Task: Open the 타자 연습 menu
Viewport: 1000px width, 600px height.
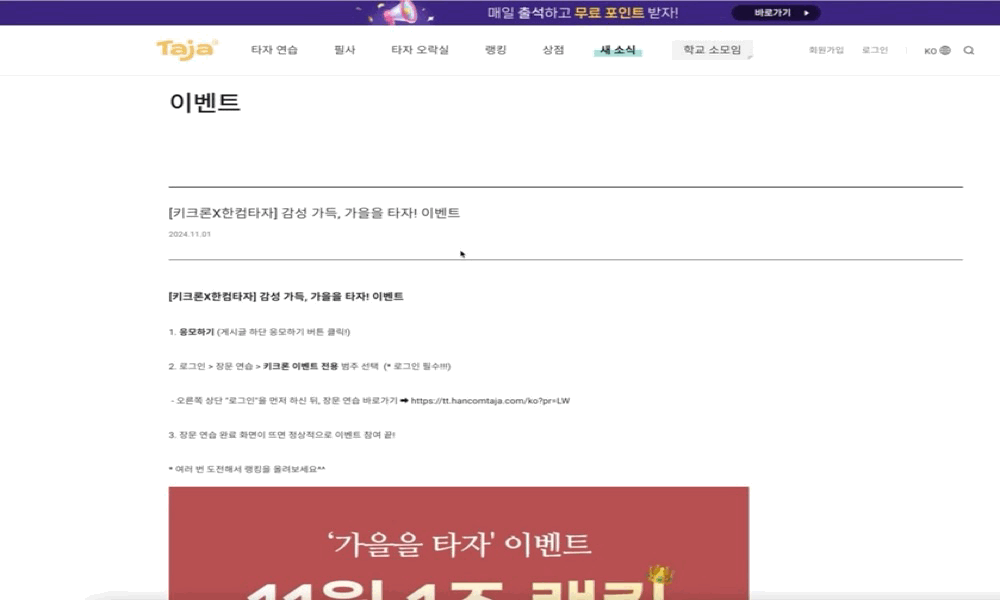Action: pos(274,50)
